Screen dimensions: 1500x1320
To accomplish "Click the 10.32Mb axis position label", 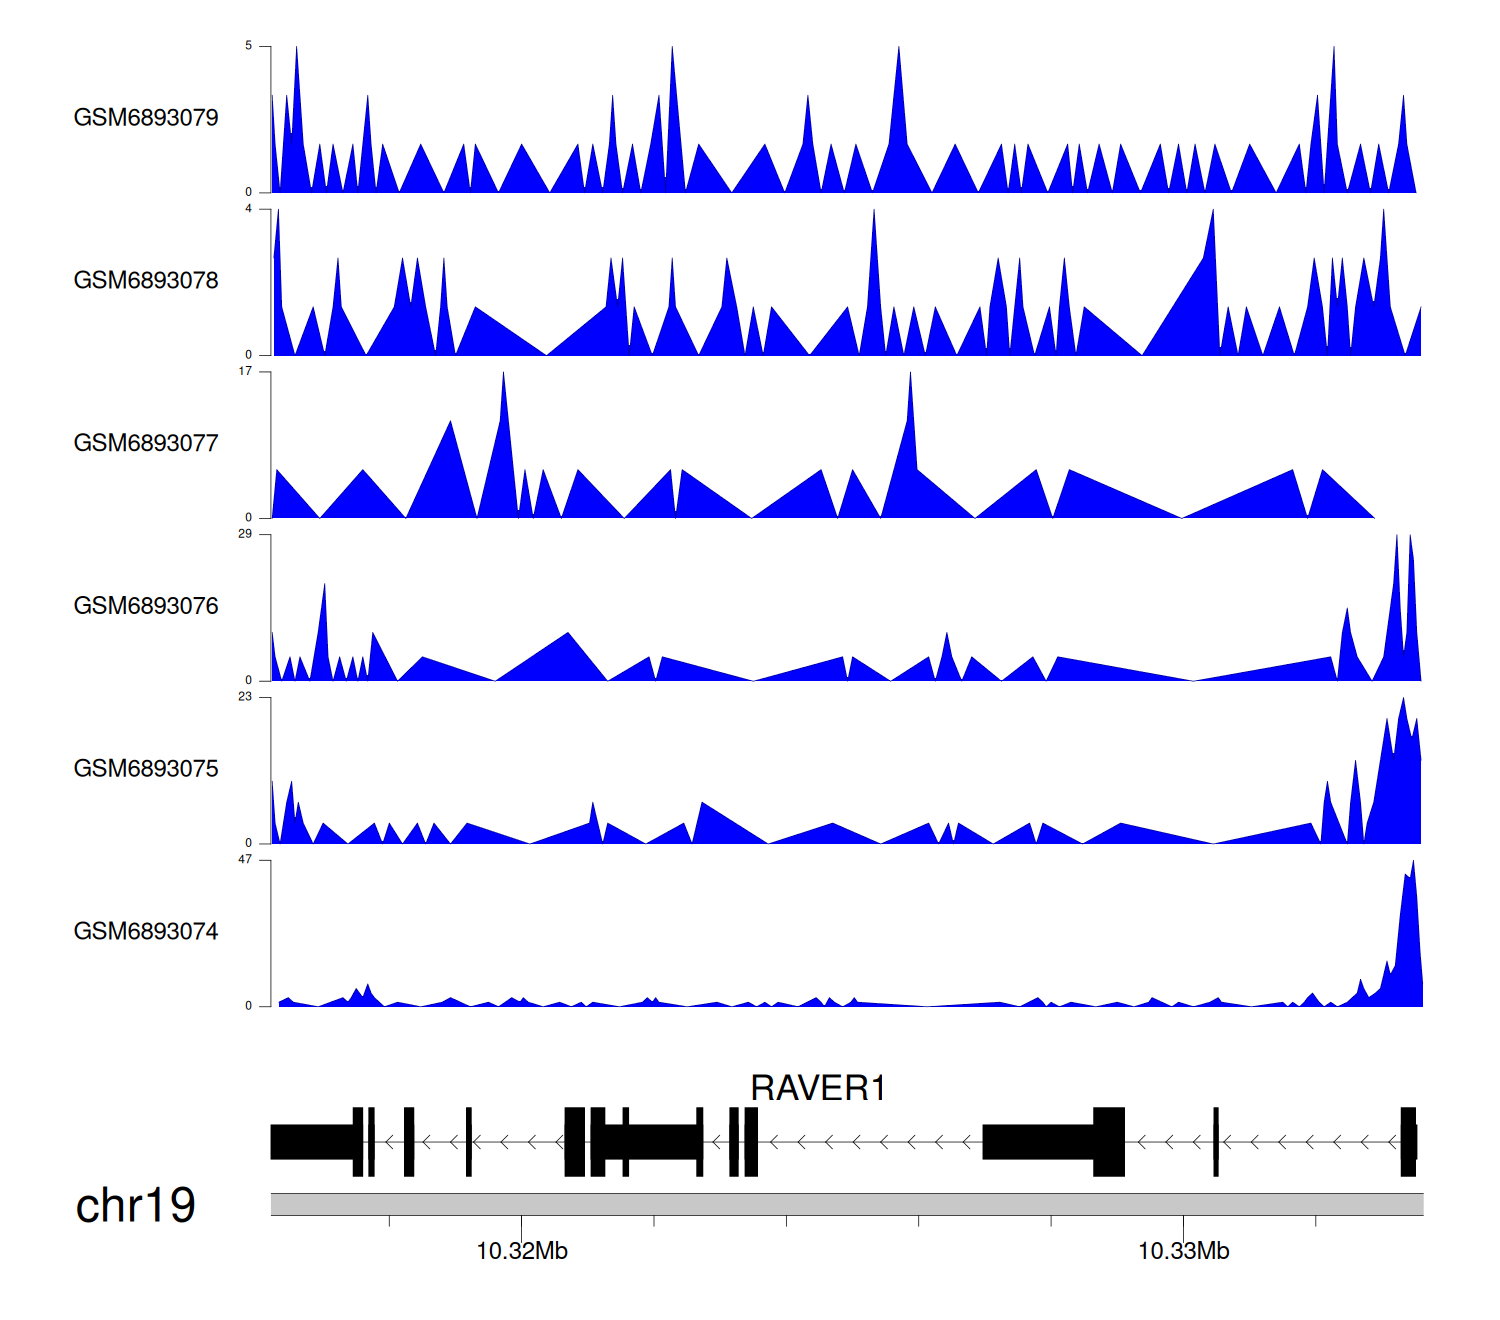I will tap(522, 1251).
